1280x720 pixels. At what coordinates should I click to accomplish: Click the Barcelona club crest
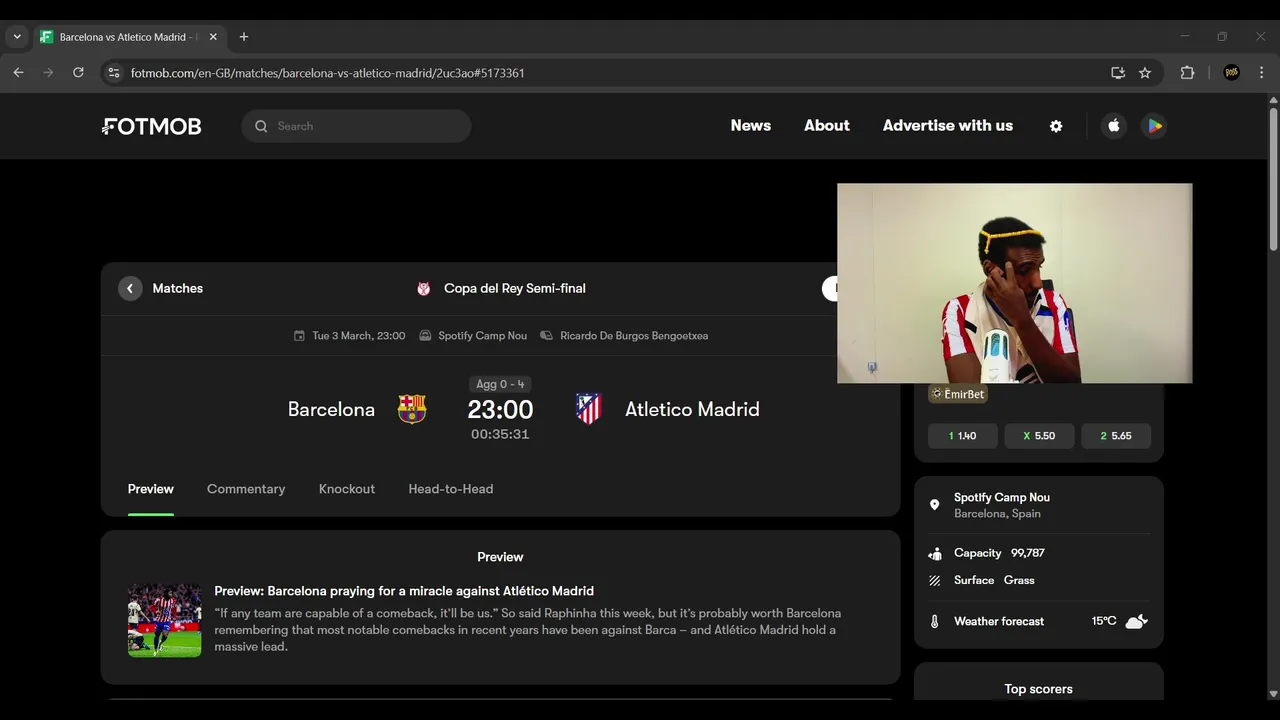tap(412, 409)
